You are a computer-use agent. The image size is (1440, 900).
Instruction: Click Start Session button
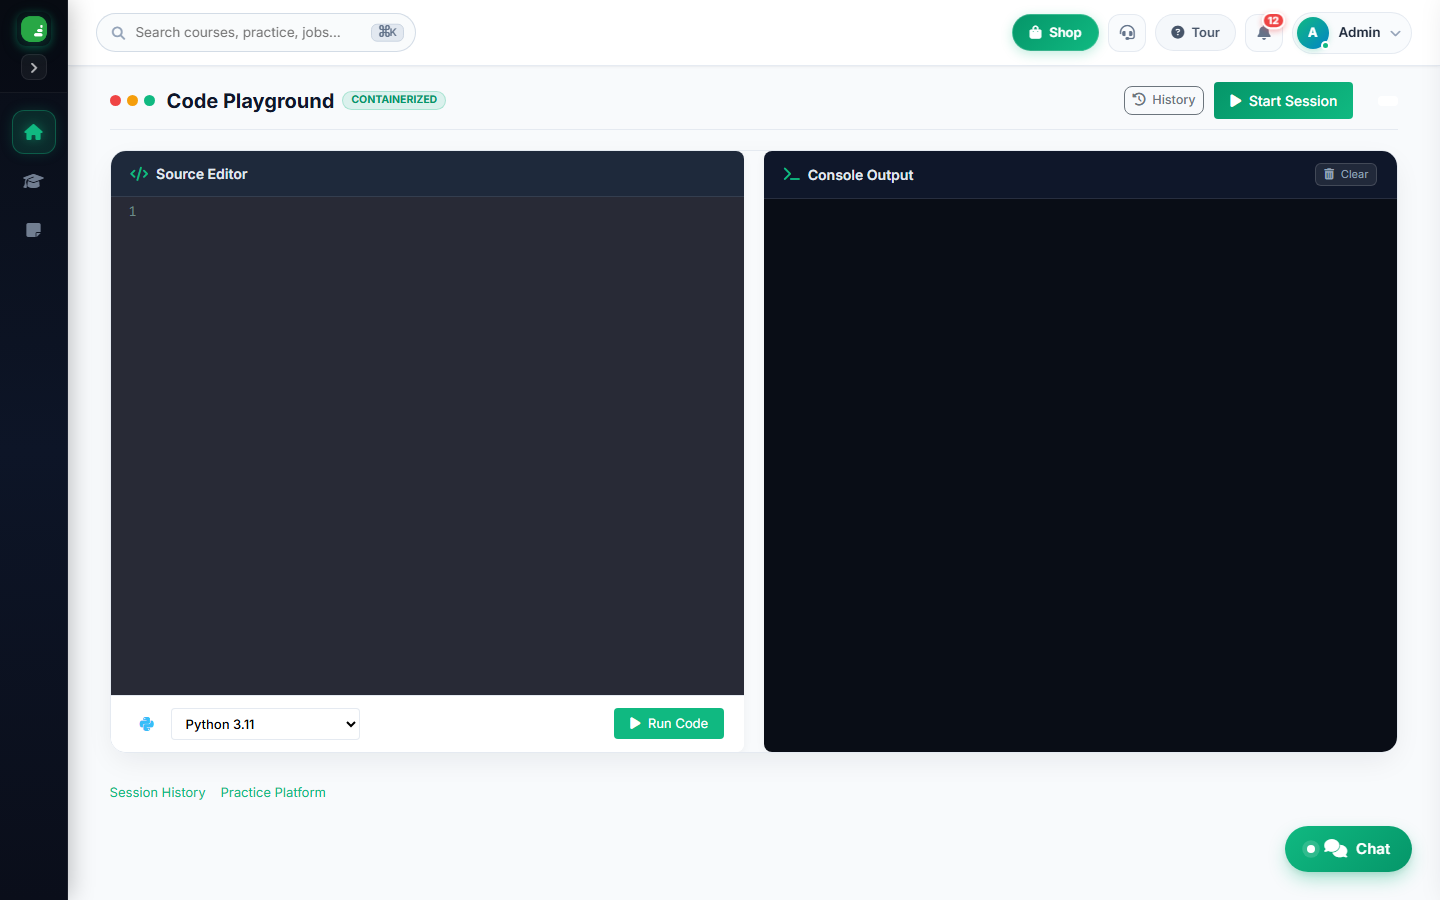(1283, 101)
